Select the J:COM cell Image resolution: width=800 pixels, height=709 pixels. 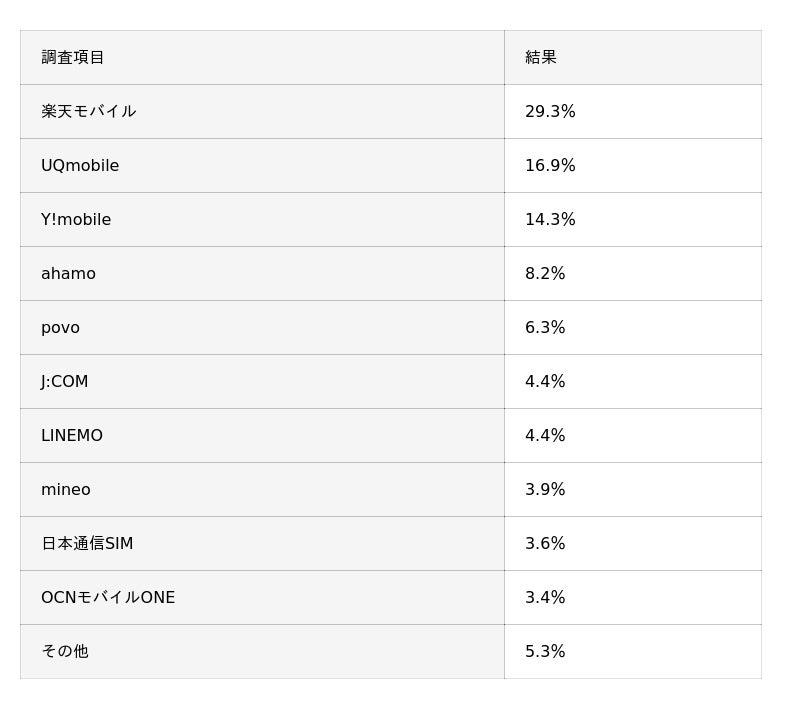64,382
